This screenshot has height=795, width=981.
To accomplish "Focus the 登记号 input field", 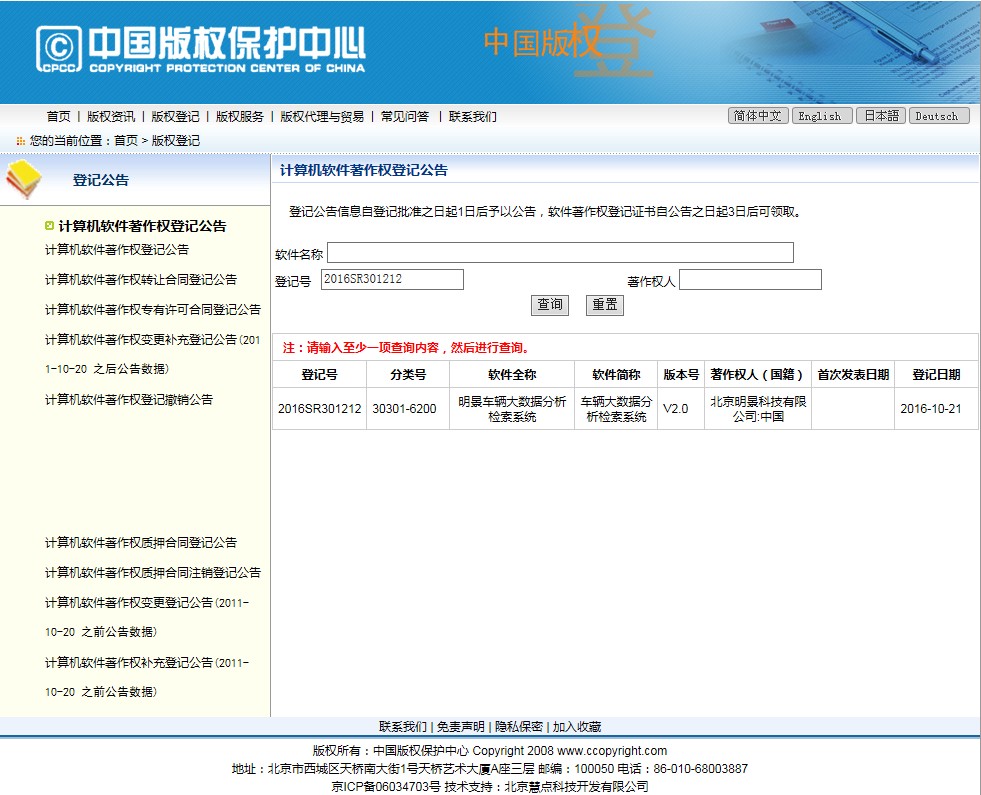I will coord(392,280).
